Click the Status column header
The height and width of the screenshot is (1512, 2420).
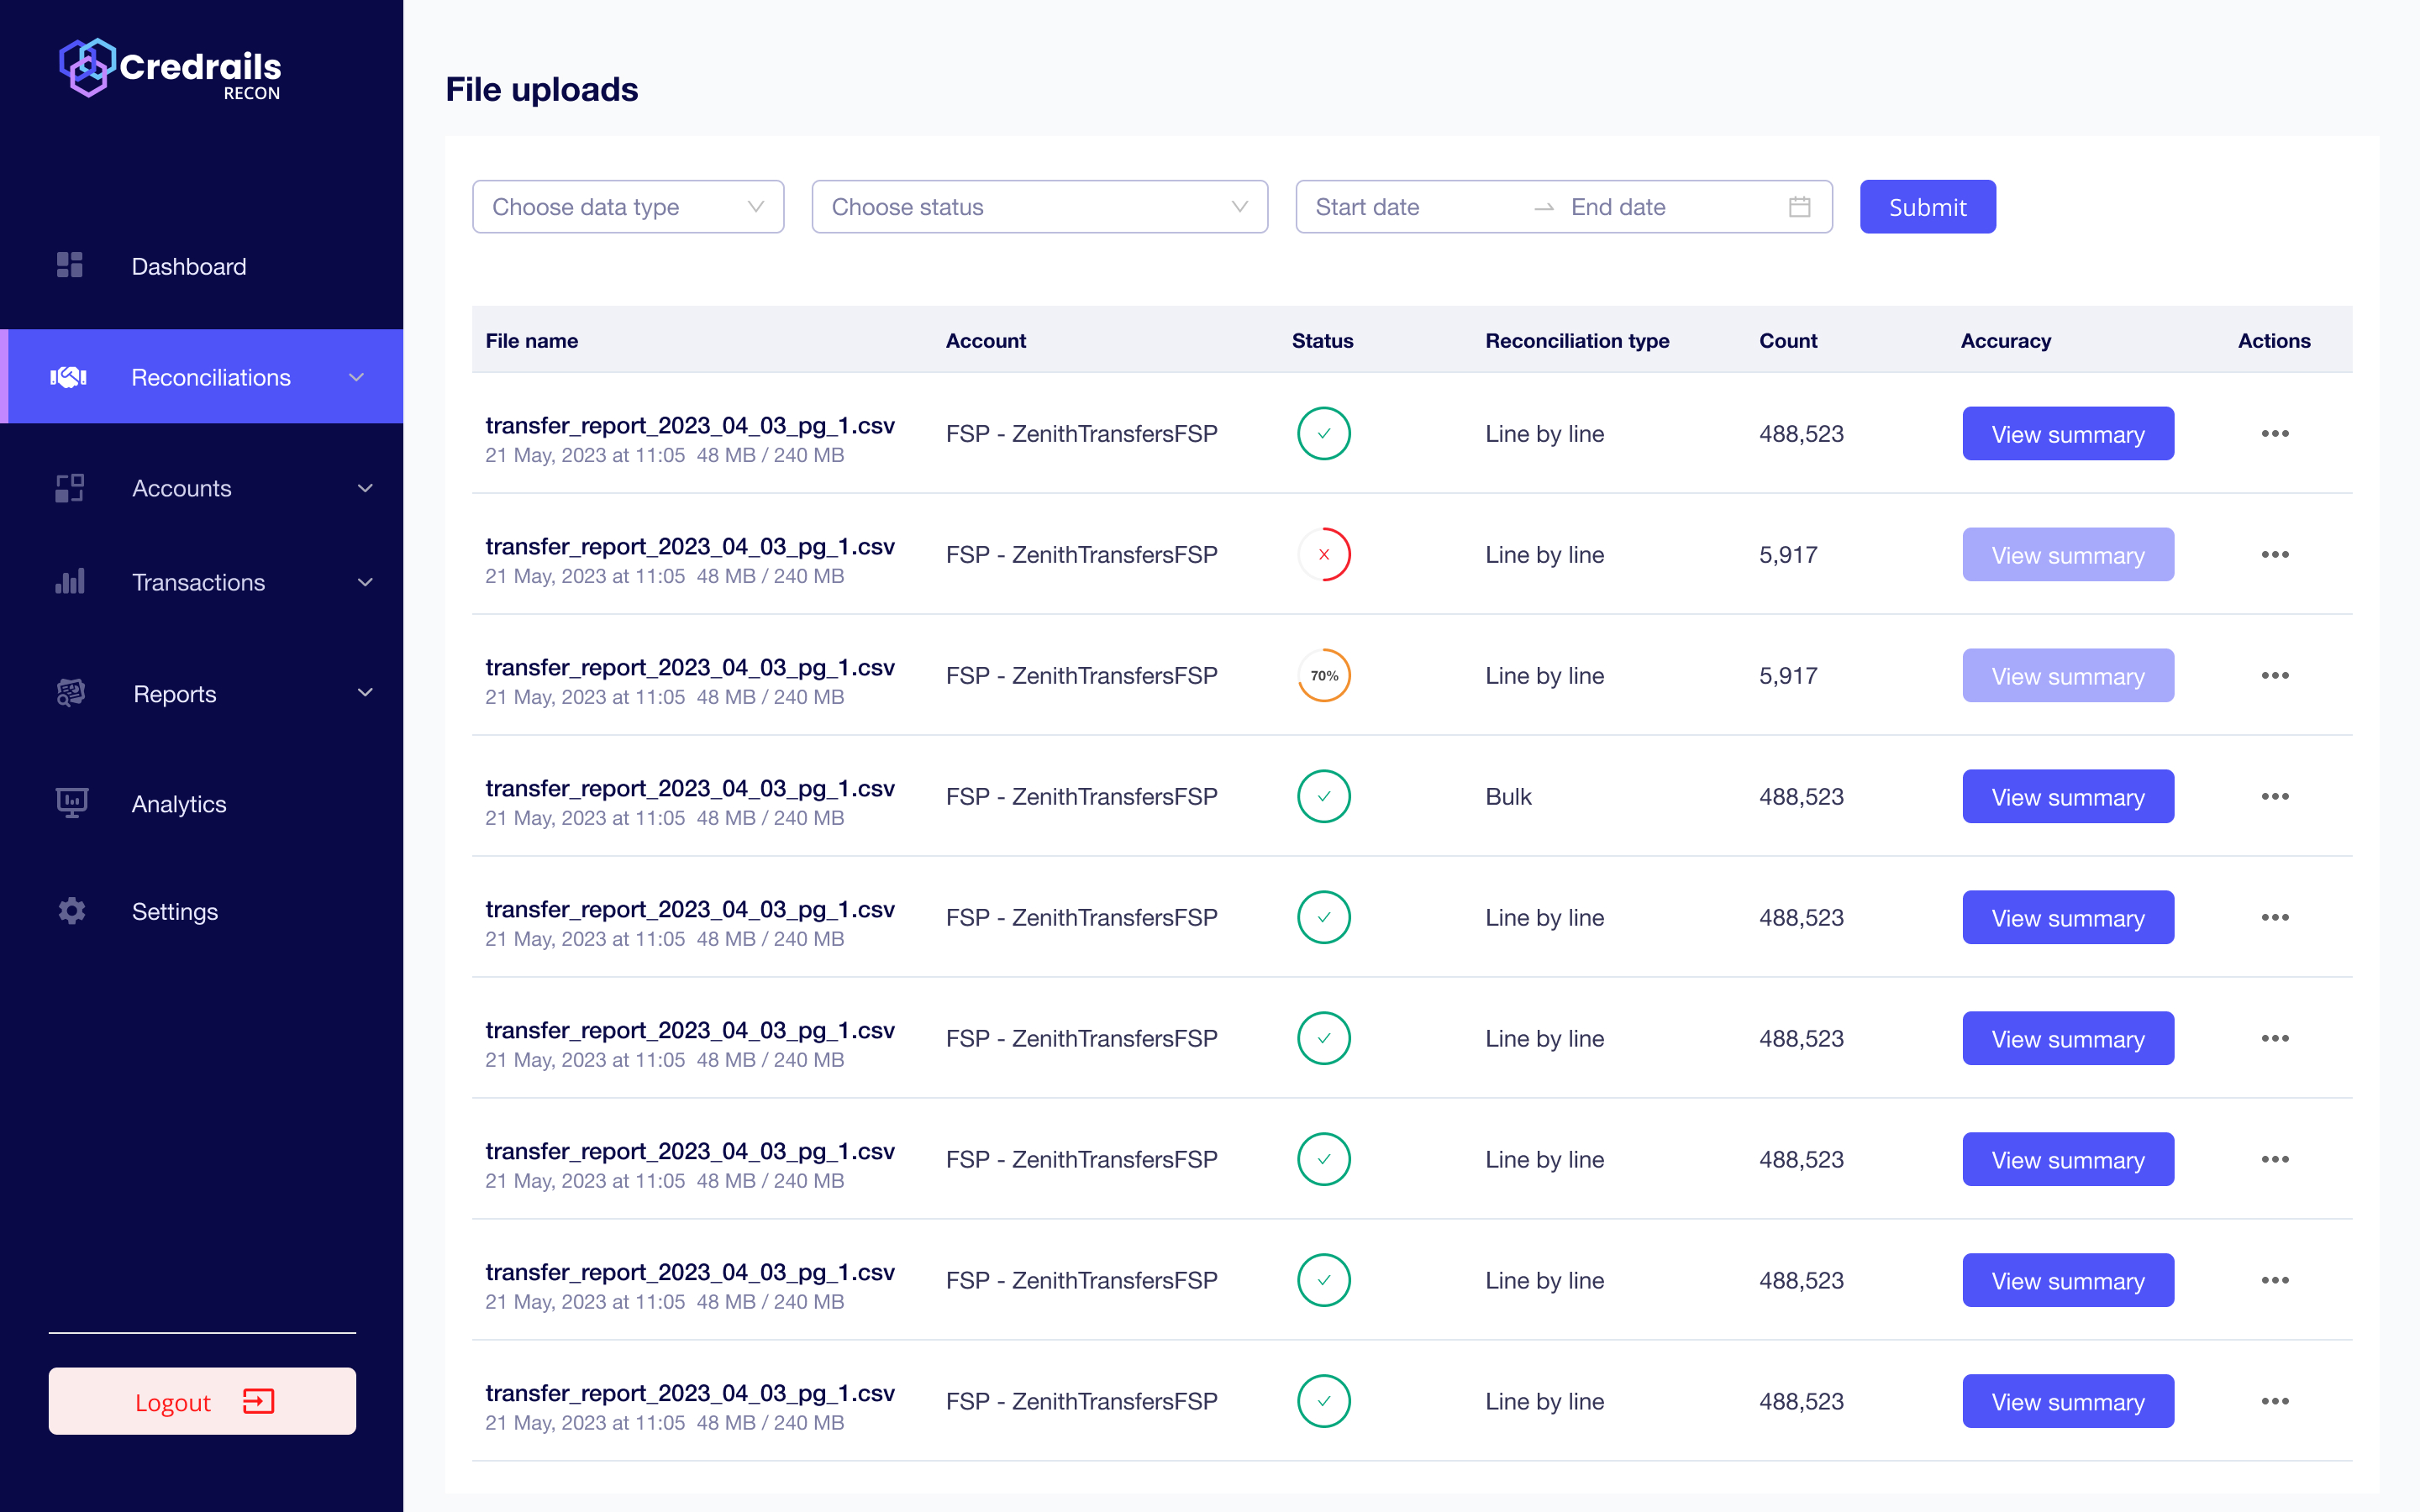[x=1322, y=341]
